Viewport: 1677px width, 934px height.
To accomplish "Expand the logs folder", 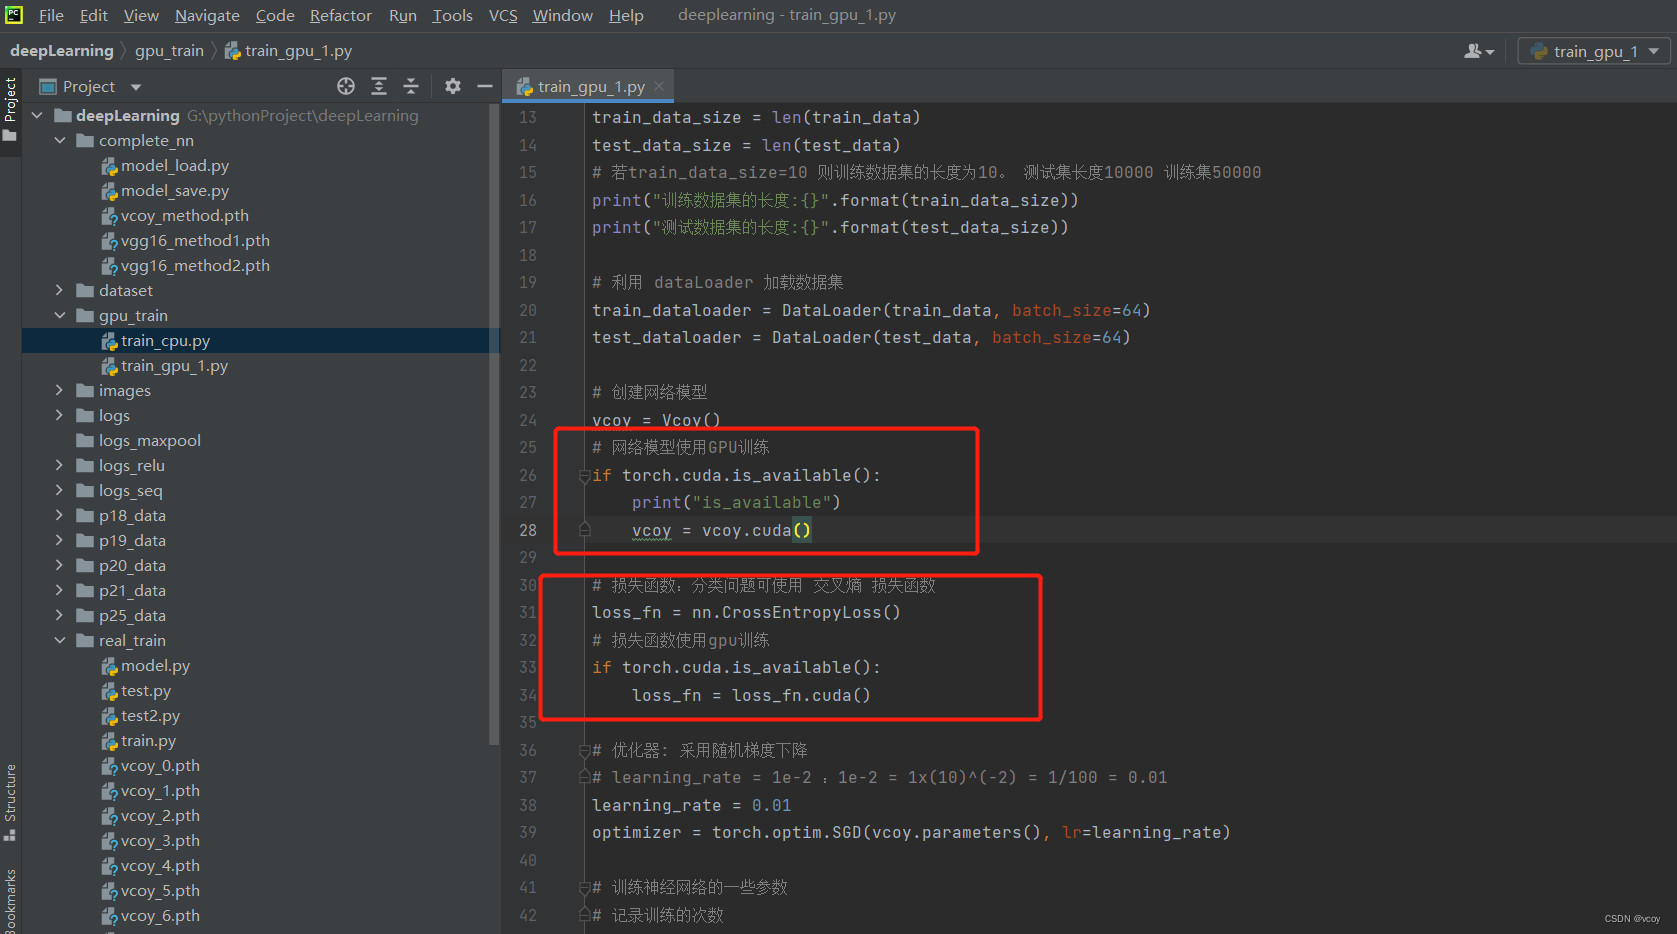I will point(59,415).
